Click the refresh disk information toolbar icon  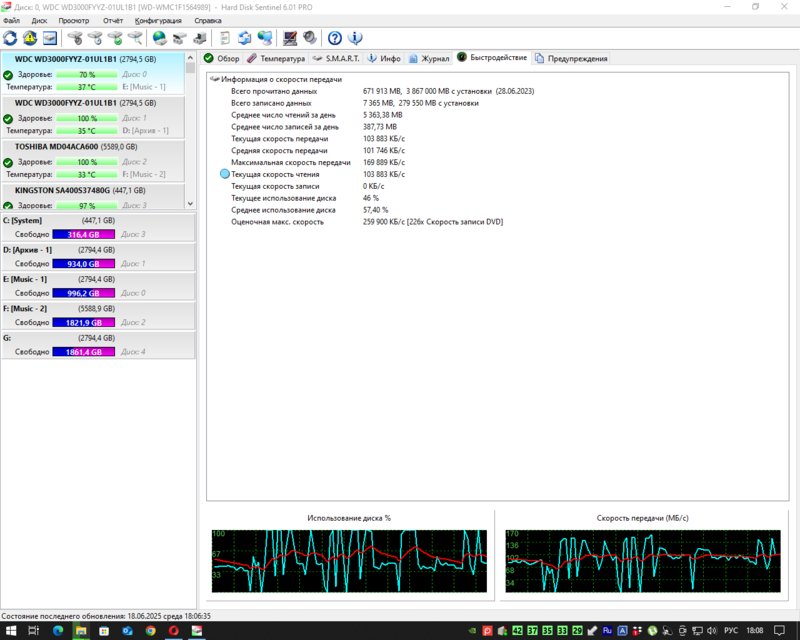11,38
